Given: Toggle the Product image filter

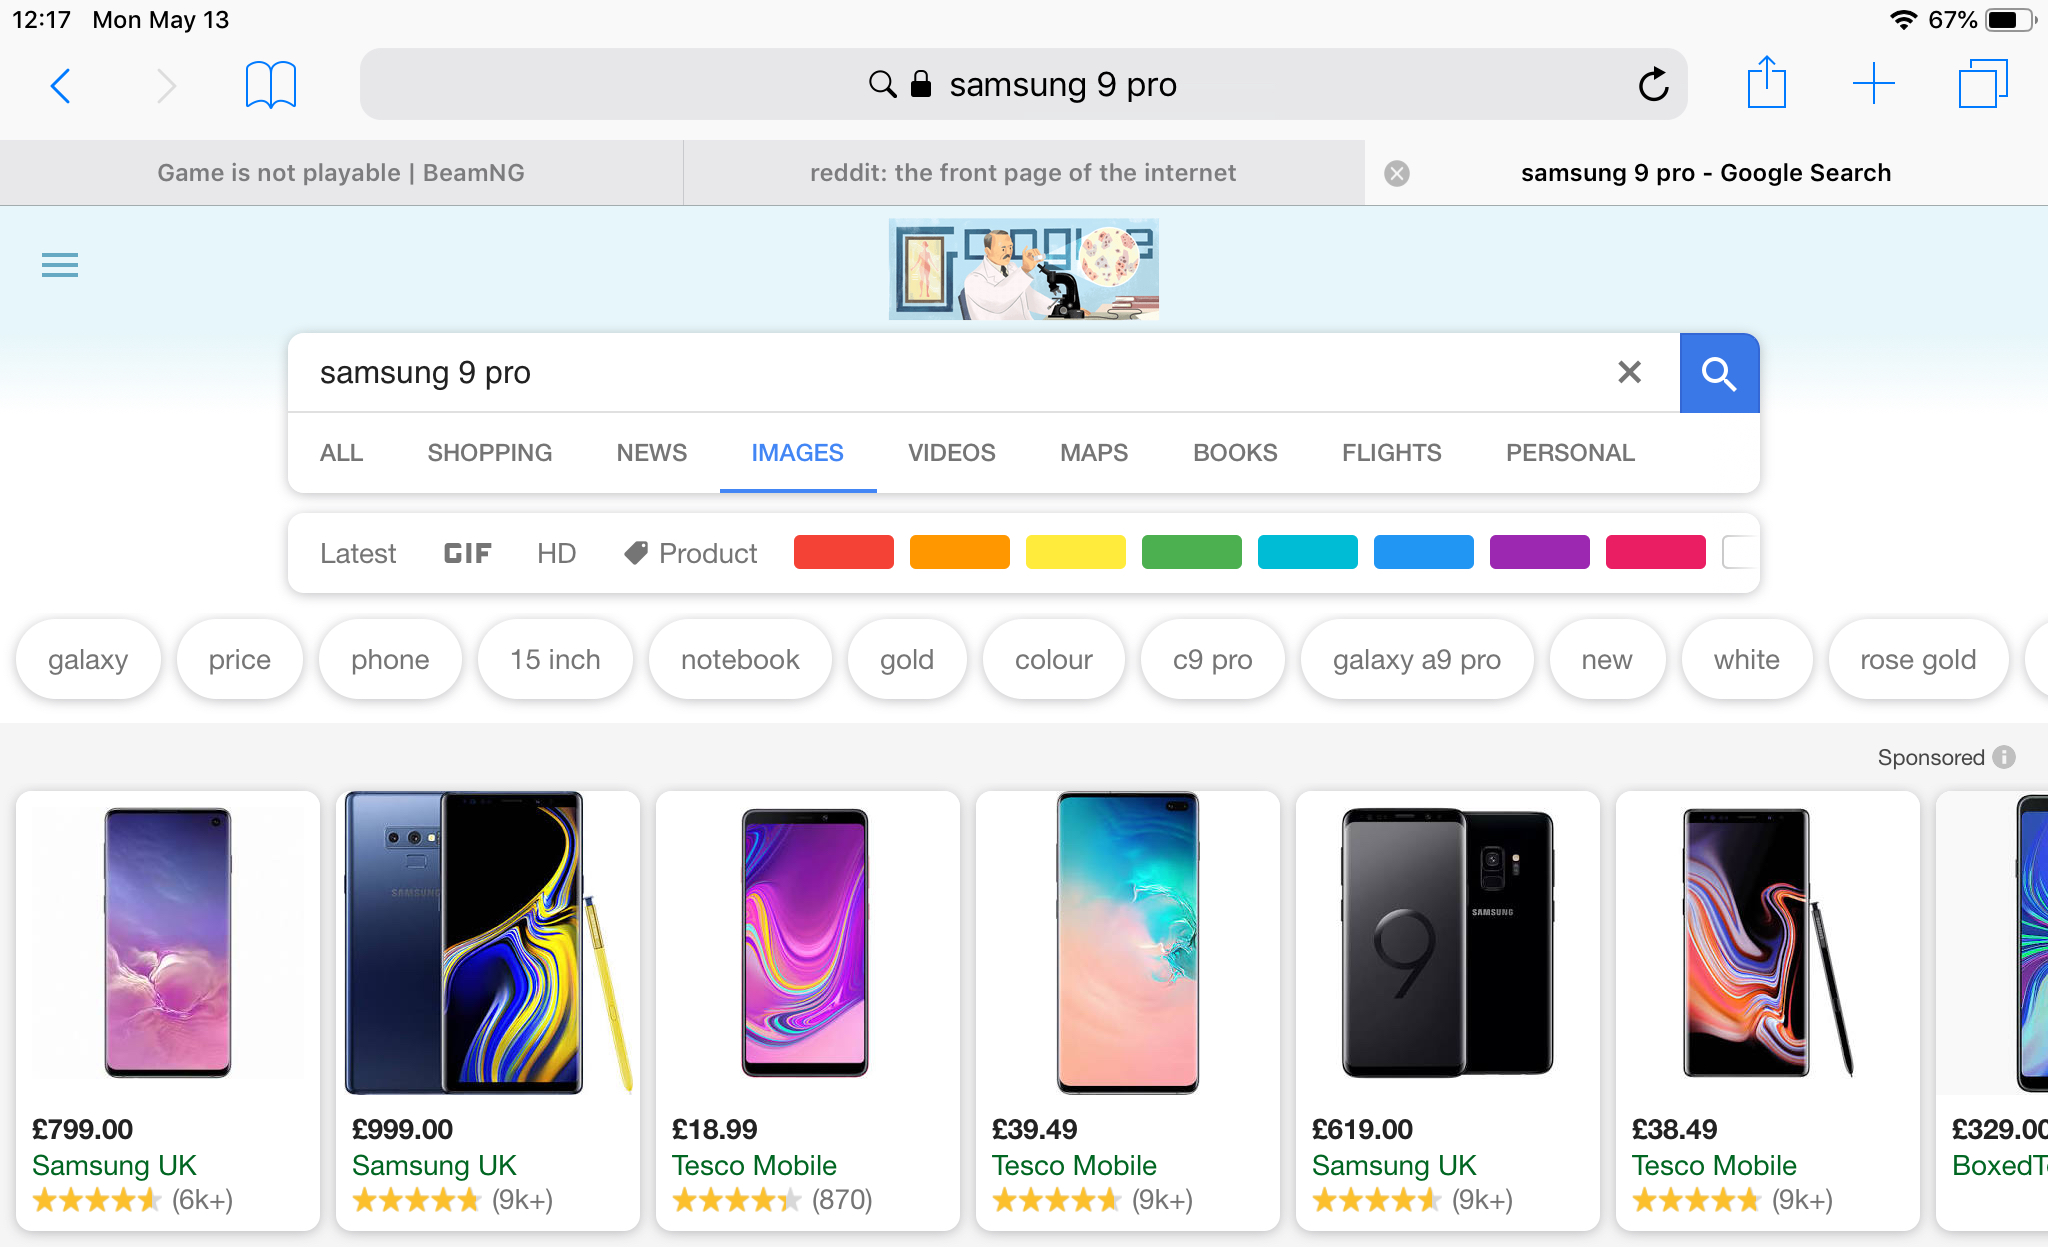Looking at the screenshot, I should tap(691, 553).
